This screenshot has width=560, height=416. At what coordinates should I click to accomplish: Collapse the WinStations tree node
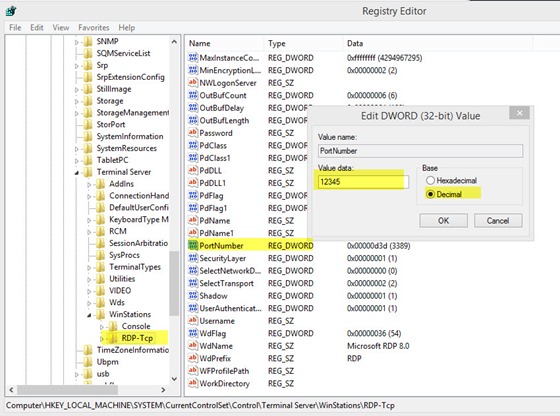(x=89, y=315)
